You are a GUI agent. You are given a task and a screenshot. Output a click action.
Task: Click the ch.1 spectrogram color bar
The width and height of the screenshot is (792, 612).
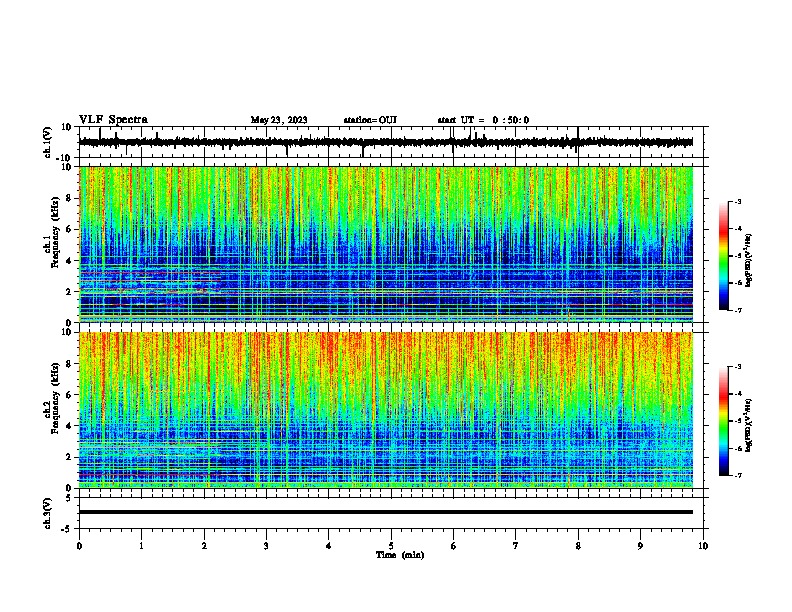click(x=724, y=256)
